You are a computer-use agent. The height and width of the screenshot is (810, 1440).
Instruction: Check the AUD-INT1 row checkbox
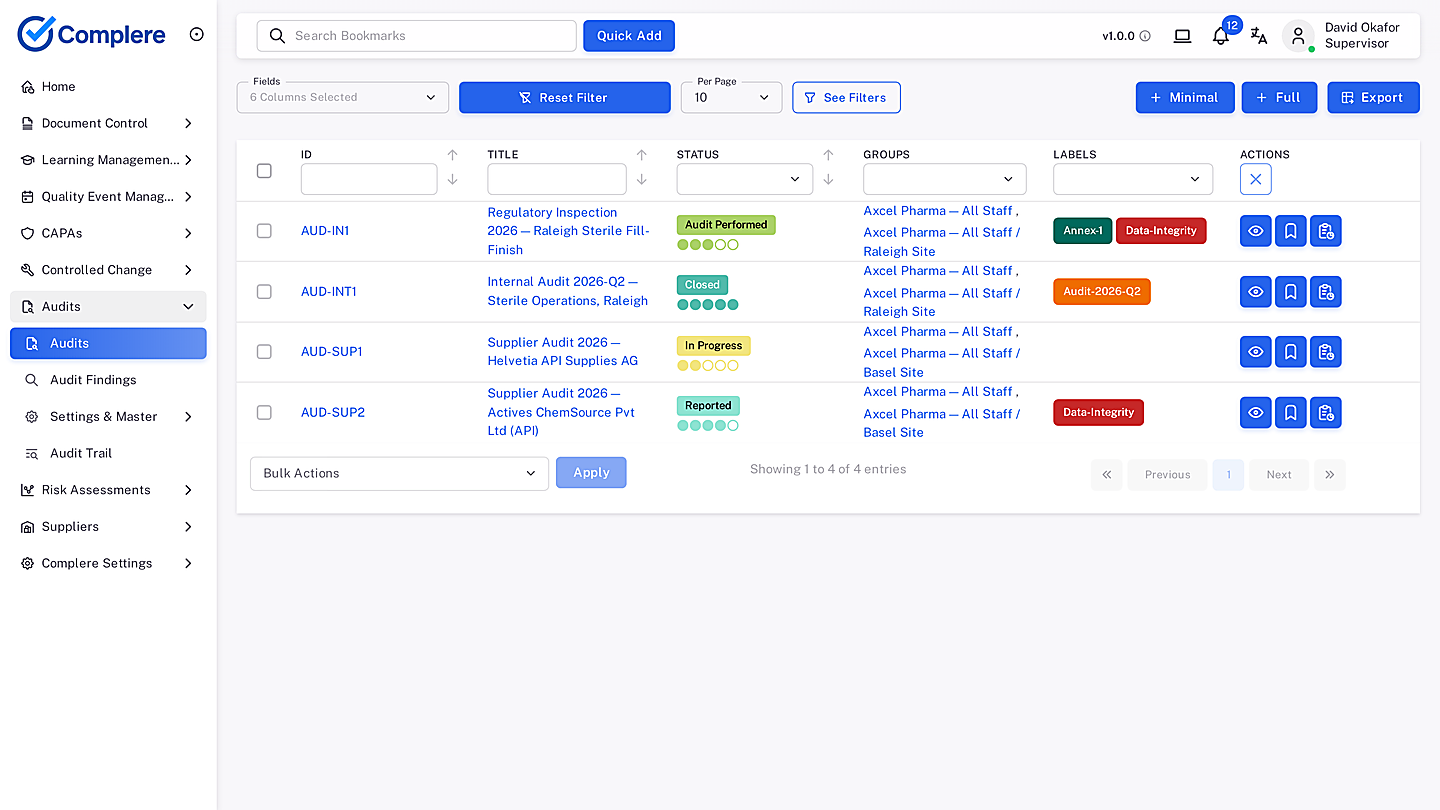coord(264,292)
